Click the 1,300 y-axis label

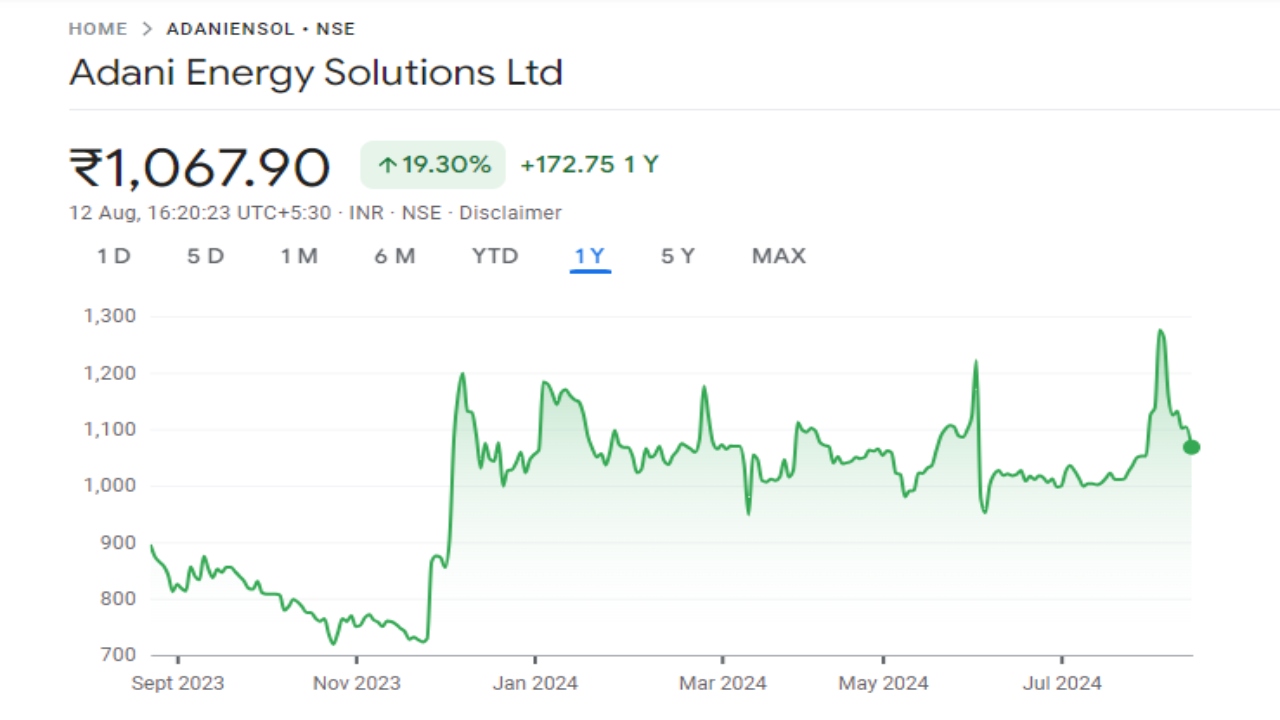[108, 316]
